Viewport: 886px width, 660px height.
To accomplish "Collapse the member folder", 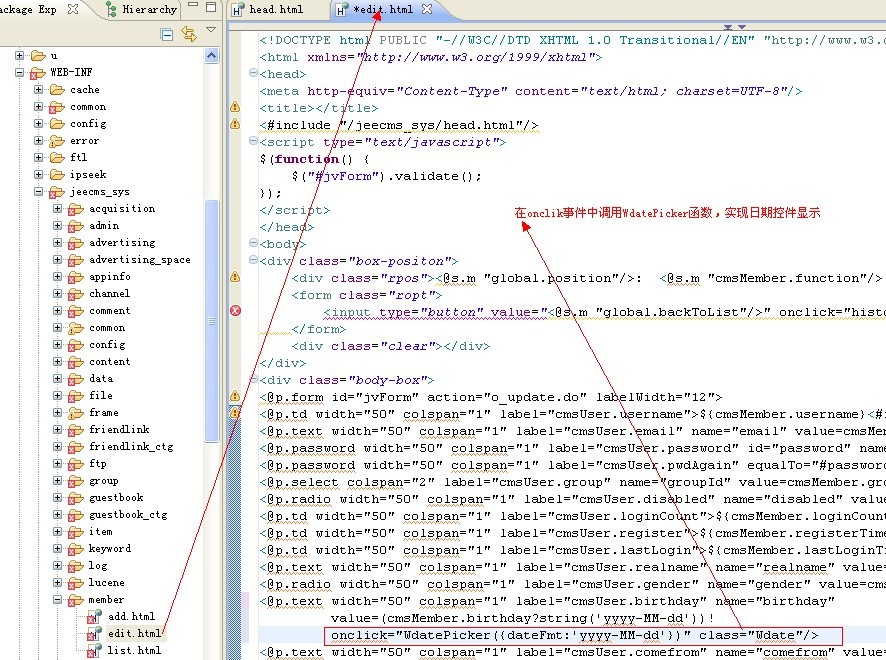I will (57, 599).
